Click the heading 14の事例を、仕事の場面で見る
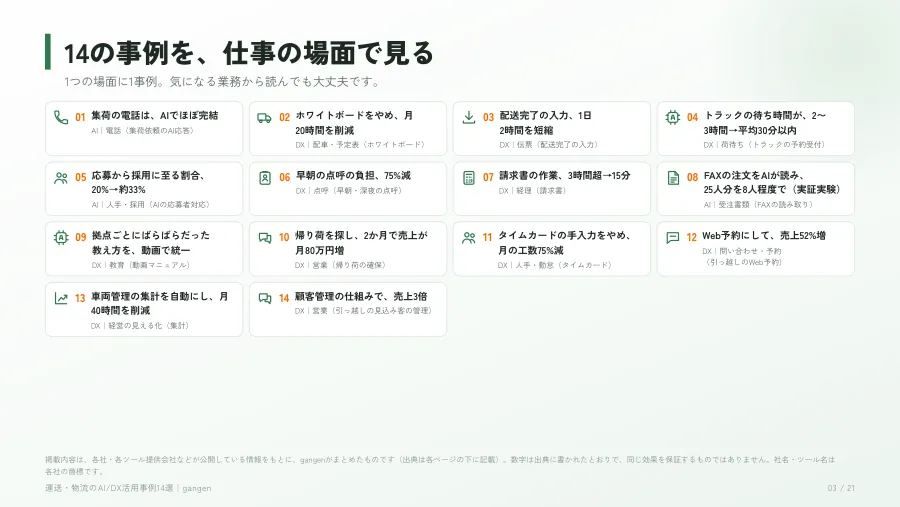Screen dimensions: 900x507 tap(249, 53)
